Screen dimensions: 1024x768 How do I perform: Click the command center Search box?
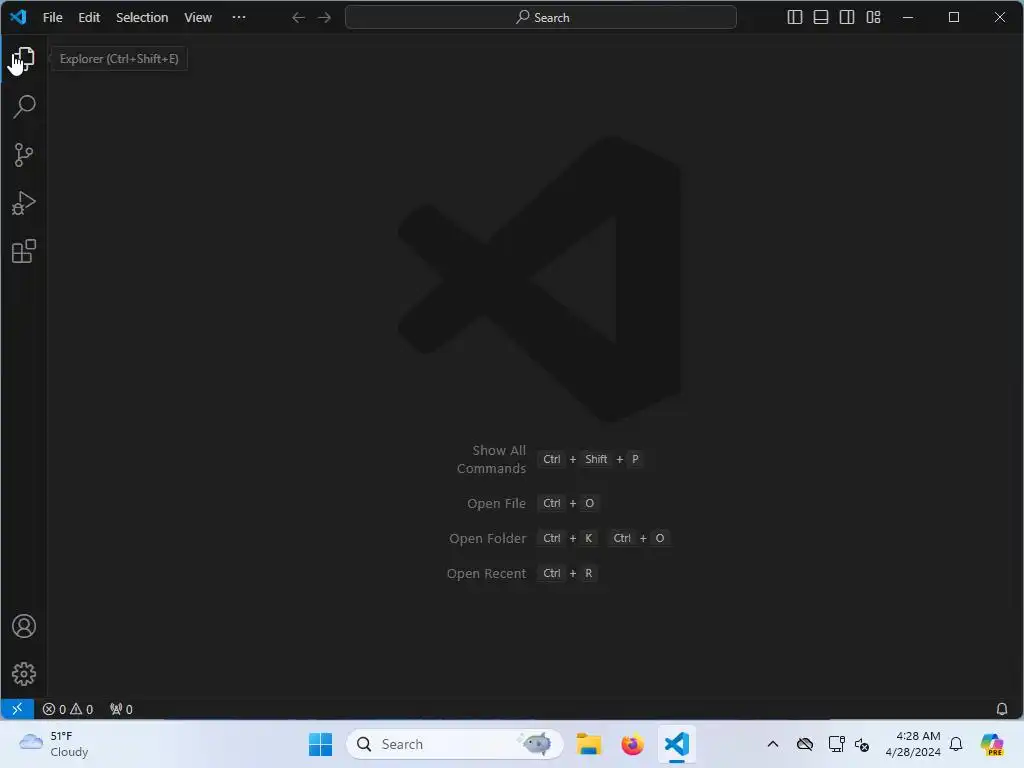[x=541, y=18]
